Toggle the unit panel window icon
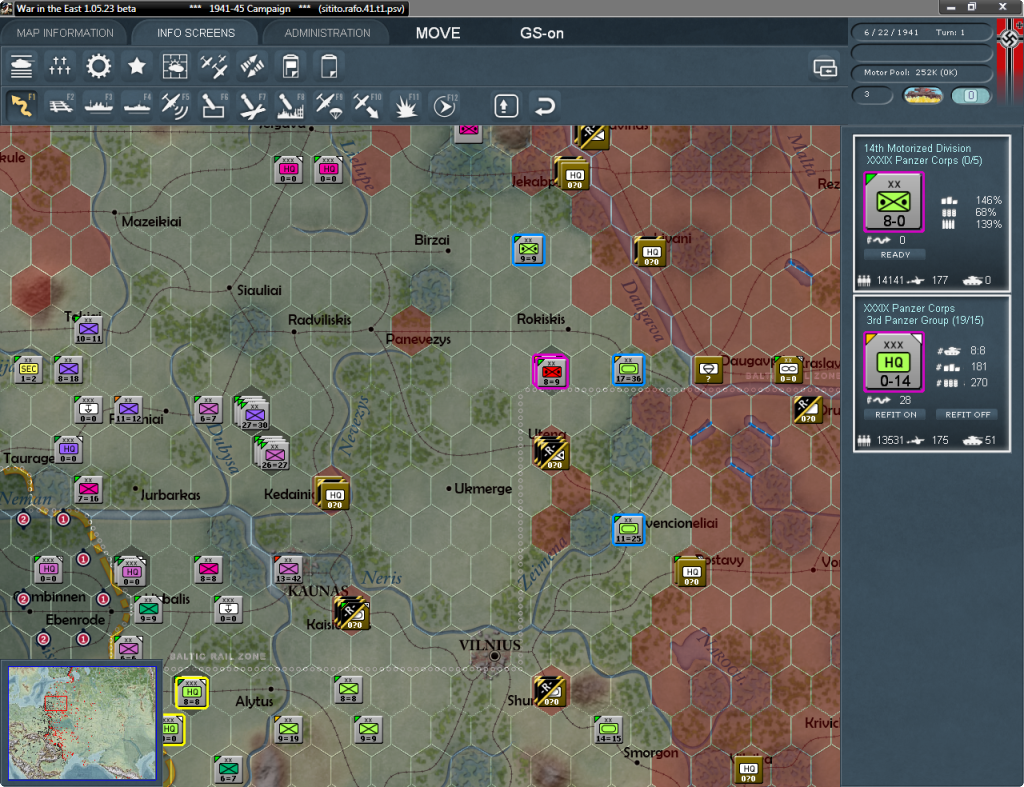1024x787 pixels. click(x=825, y=67)
